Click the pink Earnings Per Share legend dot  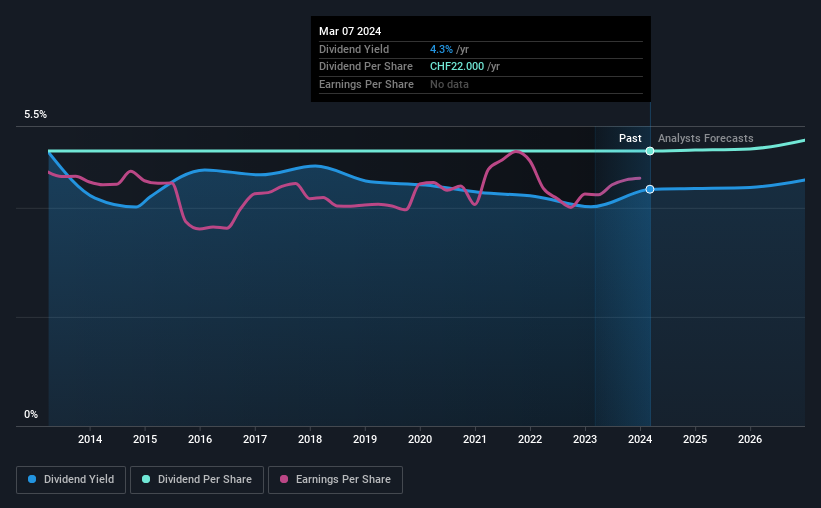pos(284,479)
